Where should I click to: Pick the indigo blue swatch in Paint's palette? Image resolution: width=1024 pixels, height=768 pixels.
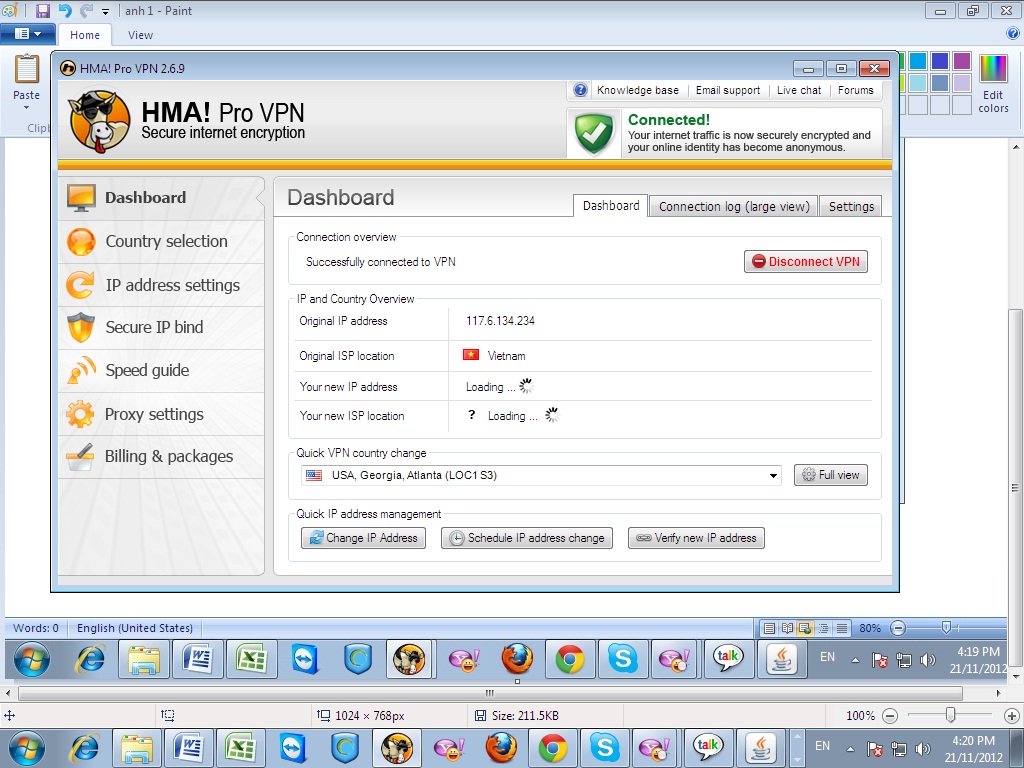940,61
